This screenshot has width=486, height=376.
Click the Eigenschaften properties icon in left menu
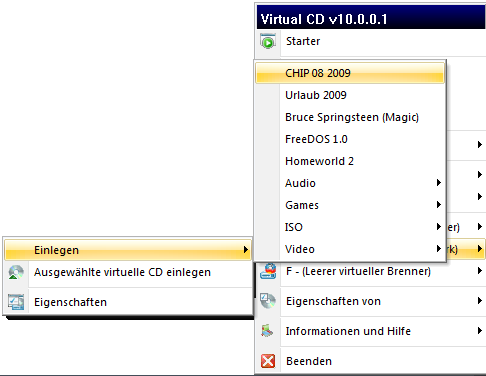coord(16,302)
